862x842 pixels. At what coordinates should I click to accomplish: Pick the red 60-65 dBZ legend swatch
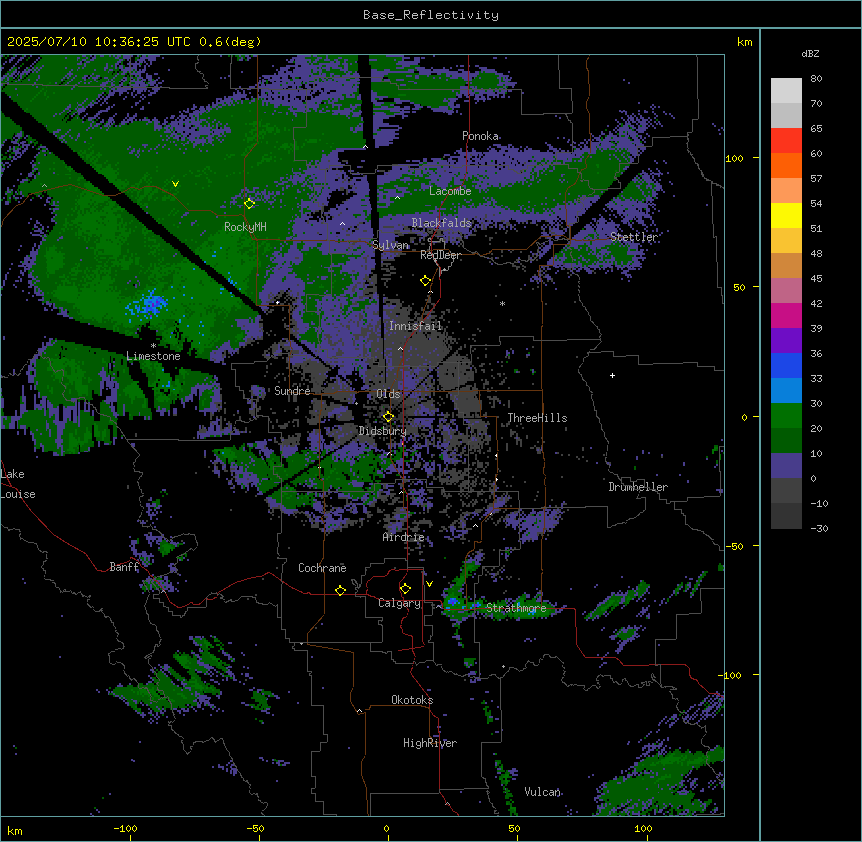point(786,140)
